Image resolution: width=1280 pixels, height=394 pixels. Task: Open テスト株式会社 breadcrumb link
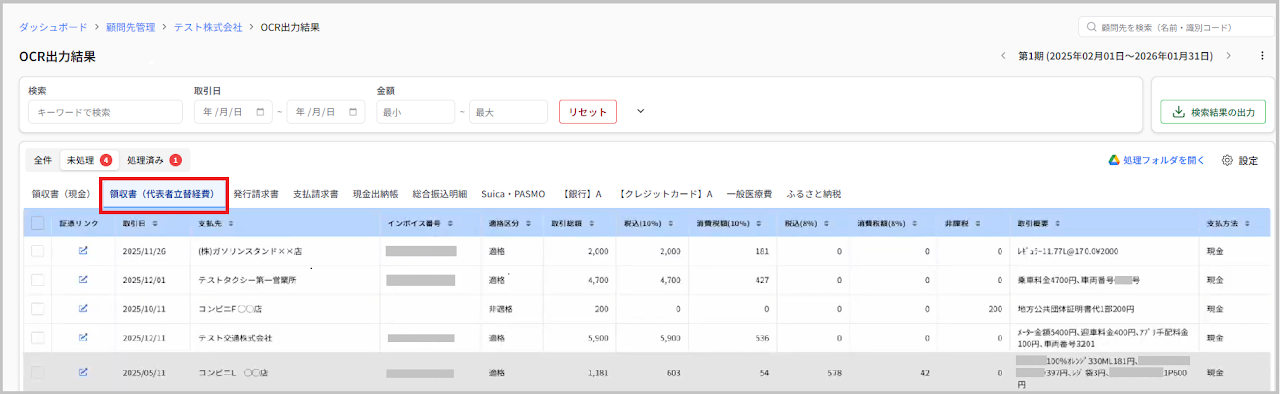pos(208,27)
